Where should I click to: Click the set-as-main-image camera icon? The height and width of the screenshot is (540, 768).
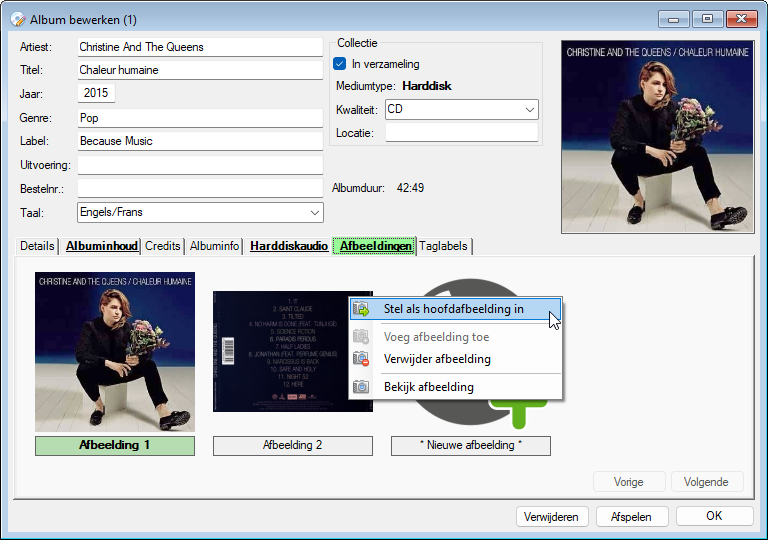(361, 309)
